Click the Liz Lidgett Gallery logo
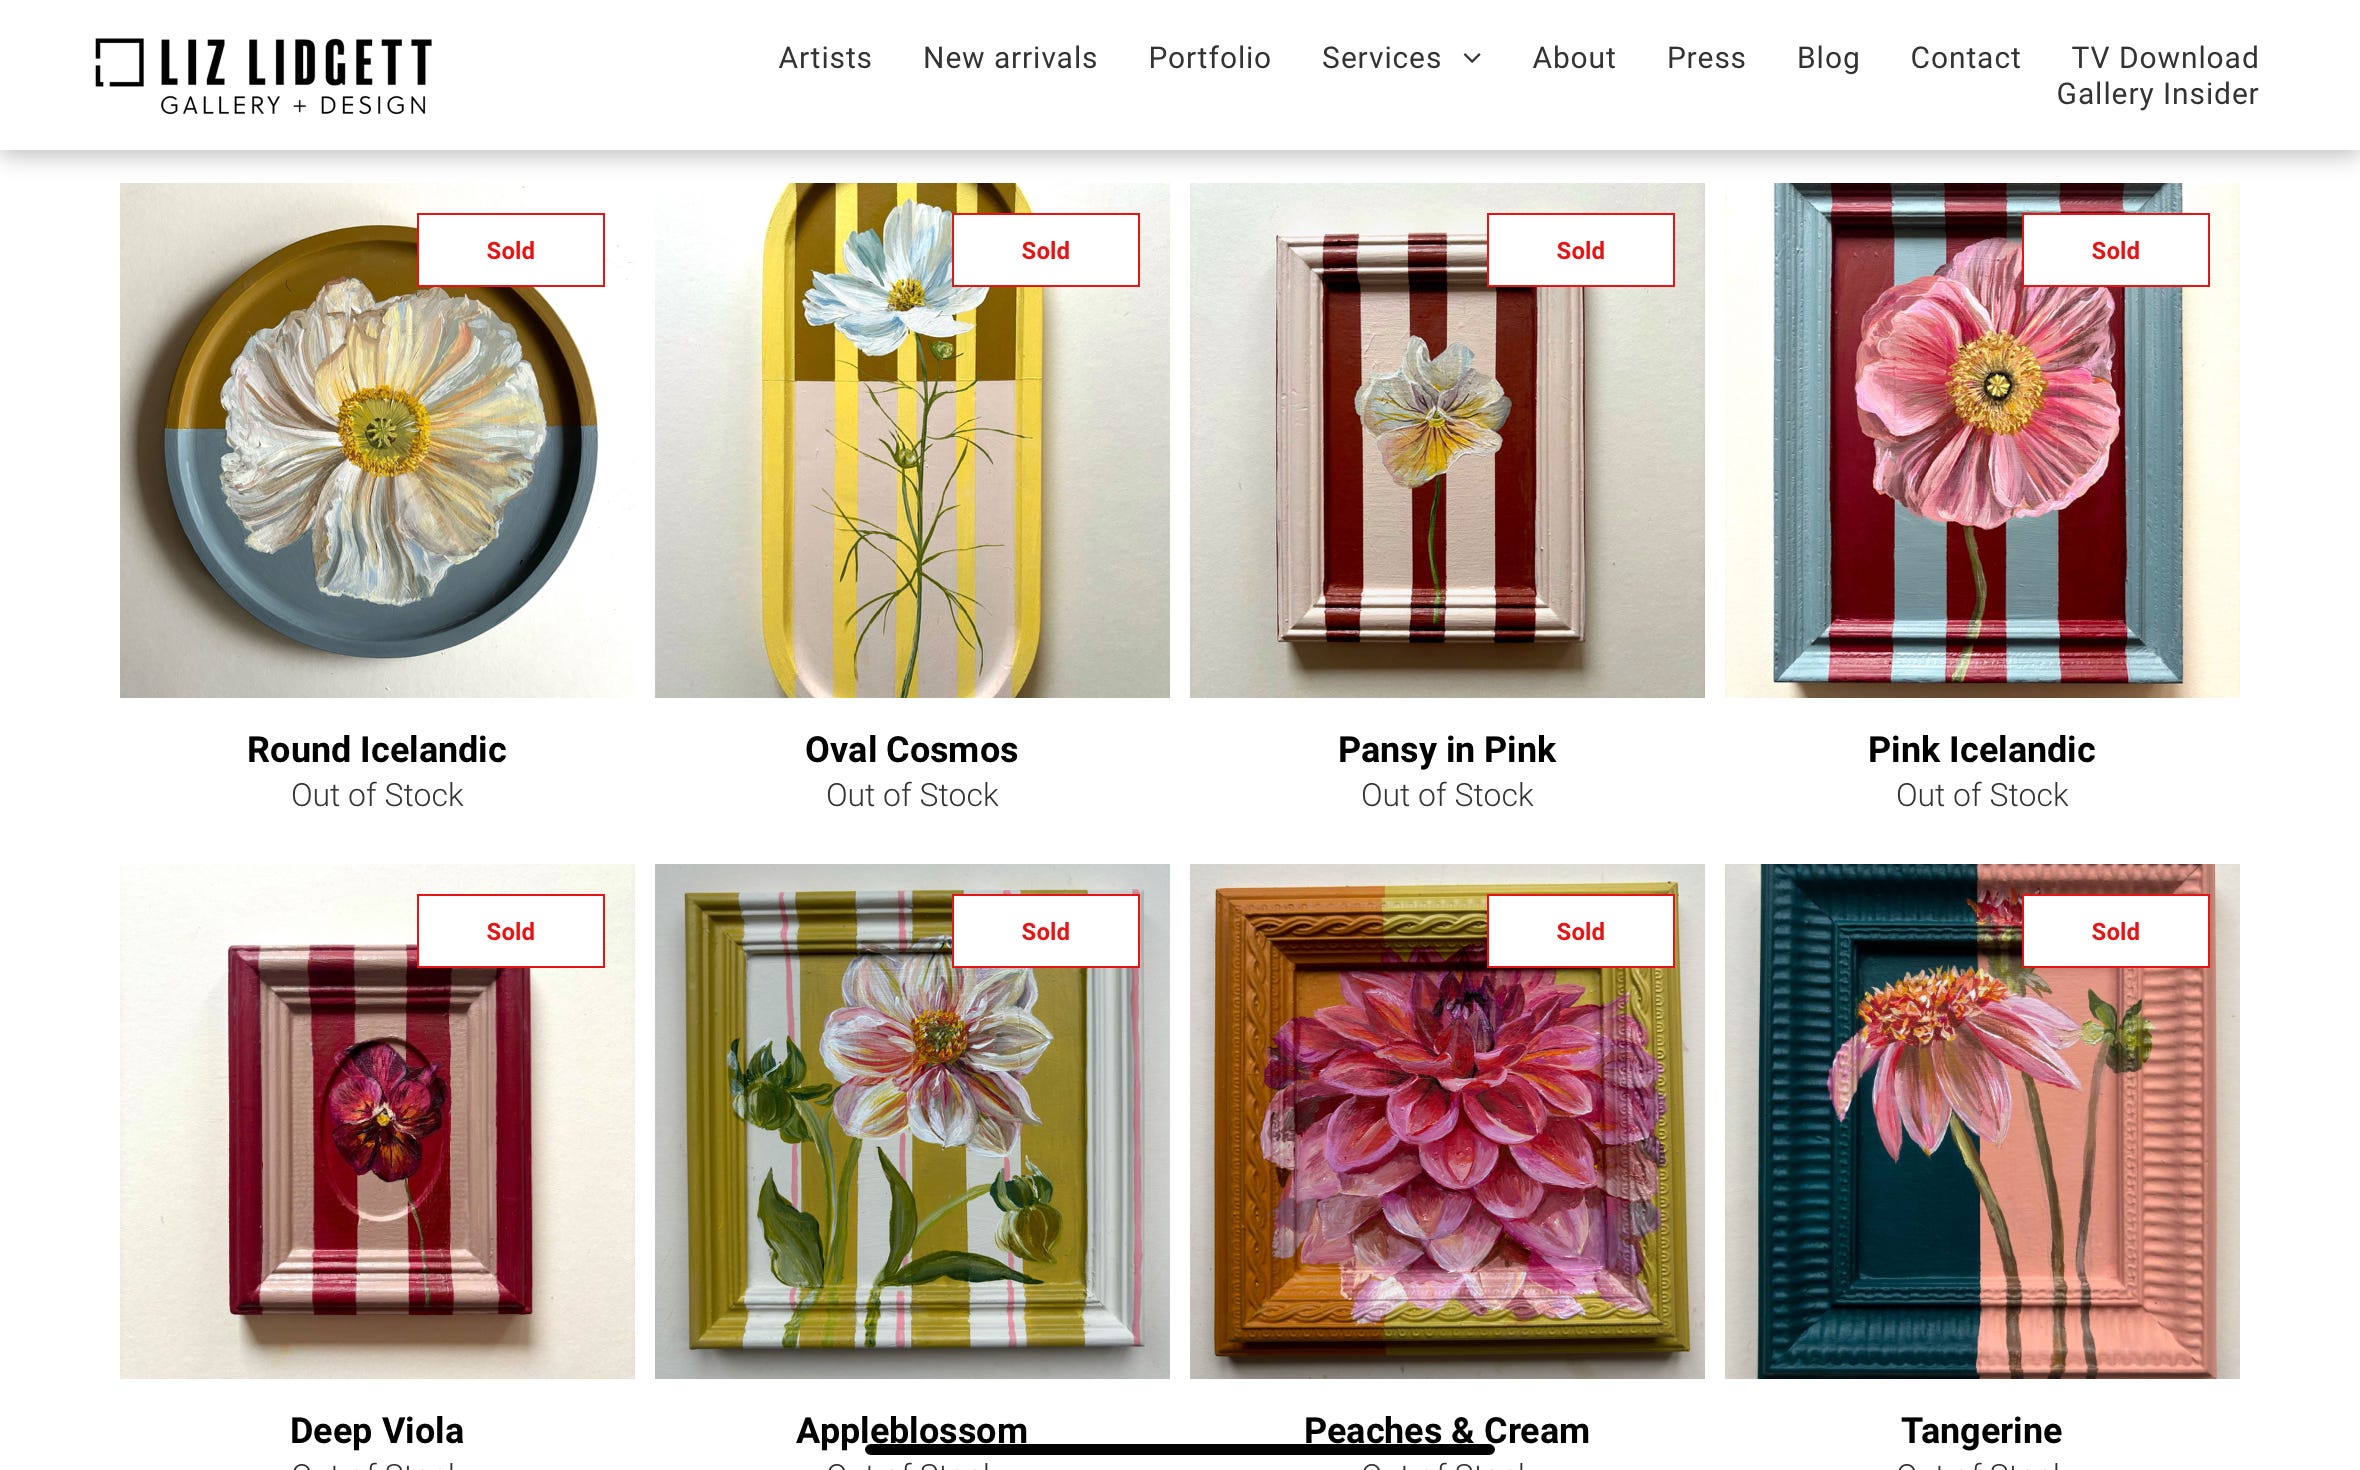Image resolution: width=2360 pixels, height=1470 pixels. (x=263, y=77)
